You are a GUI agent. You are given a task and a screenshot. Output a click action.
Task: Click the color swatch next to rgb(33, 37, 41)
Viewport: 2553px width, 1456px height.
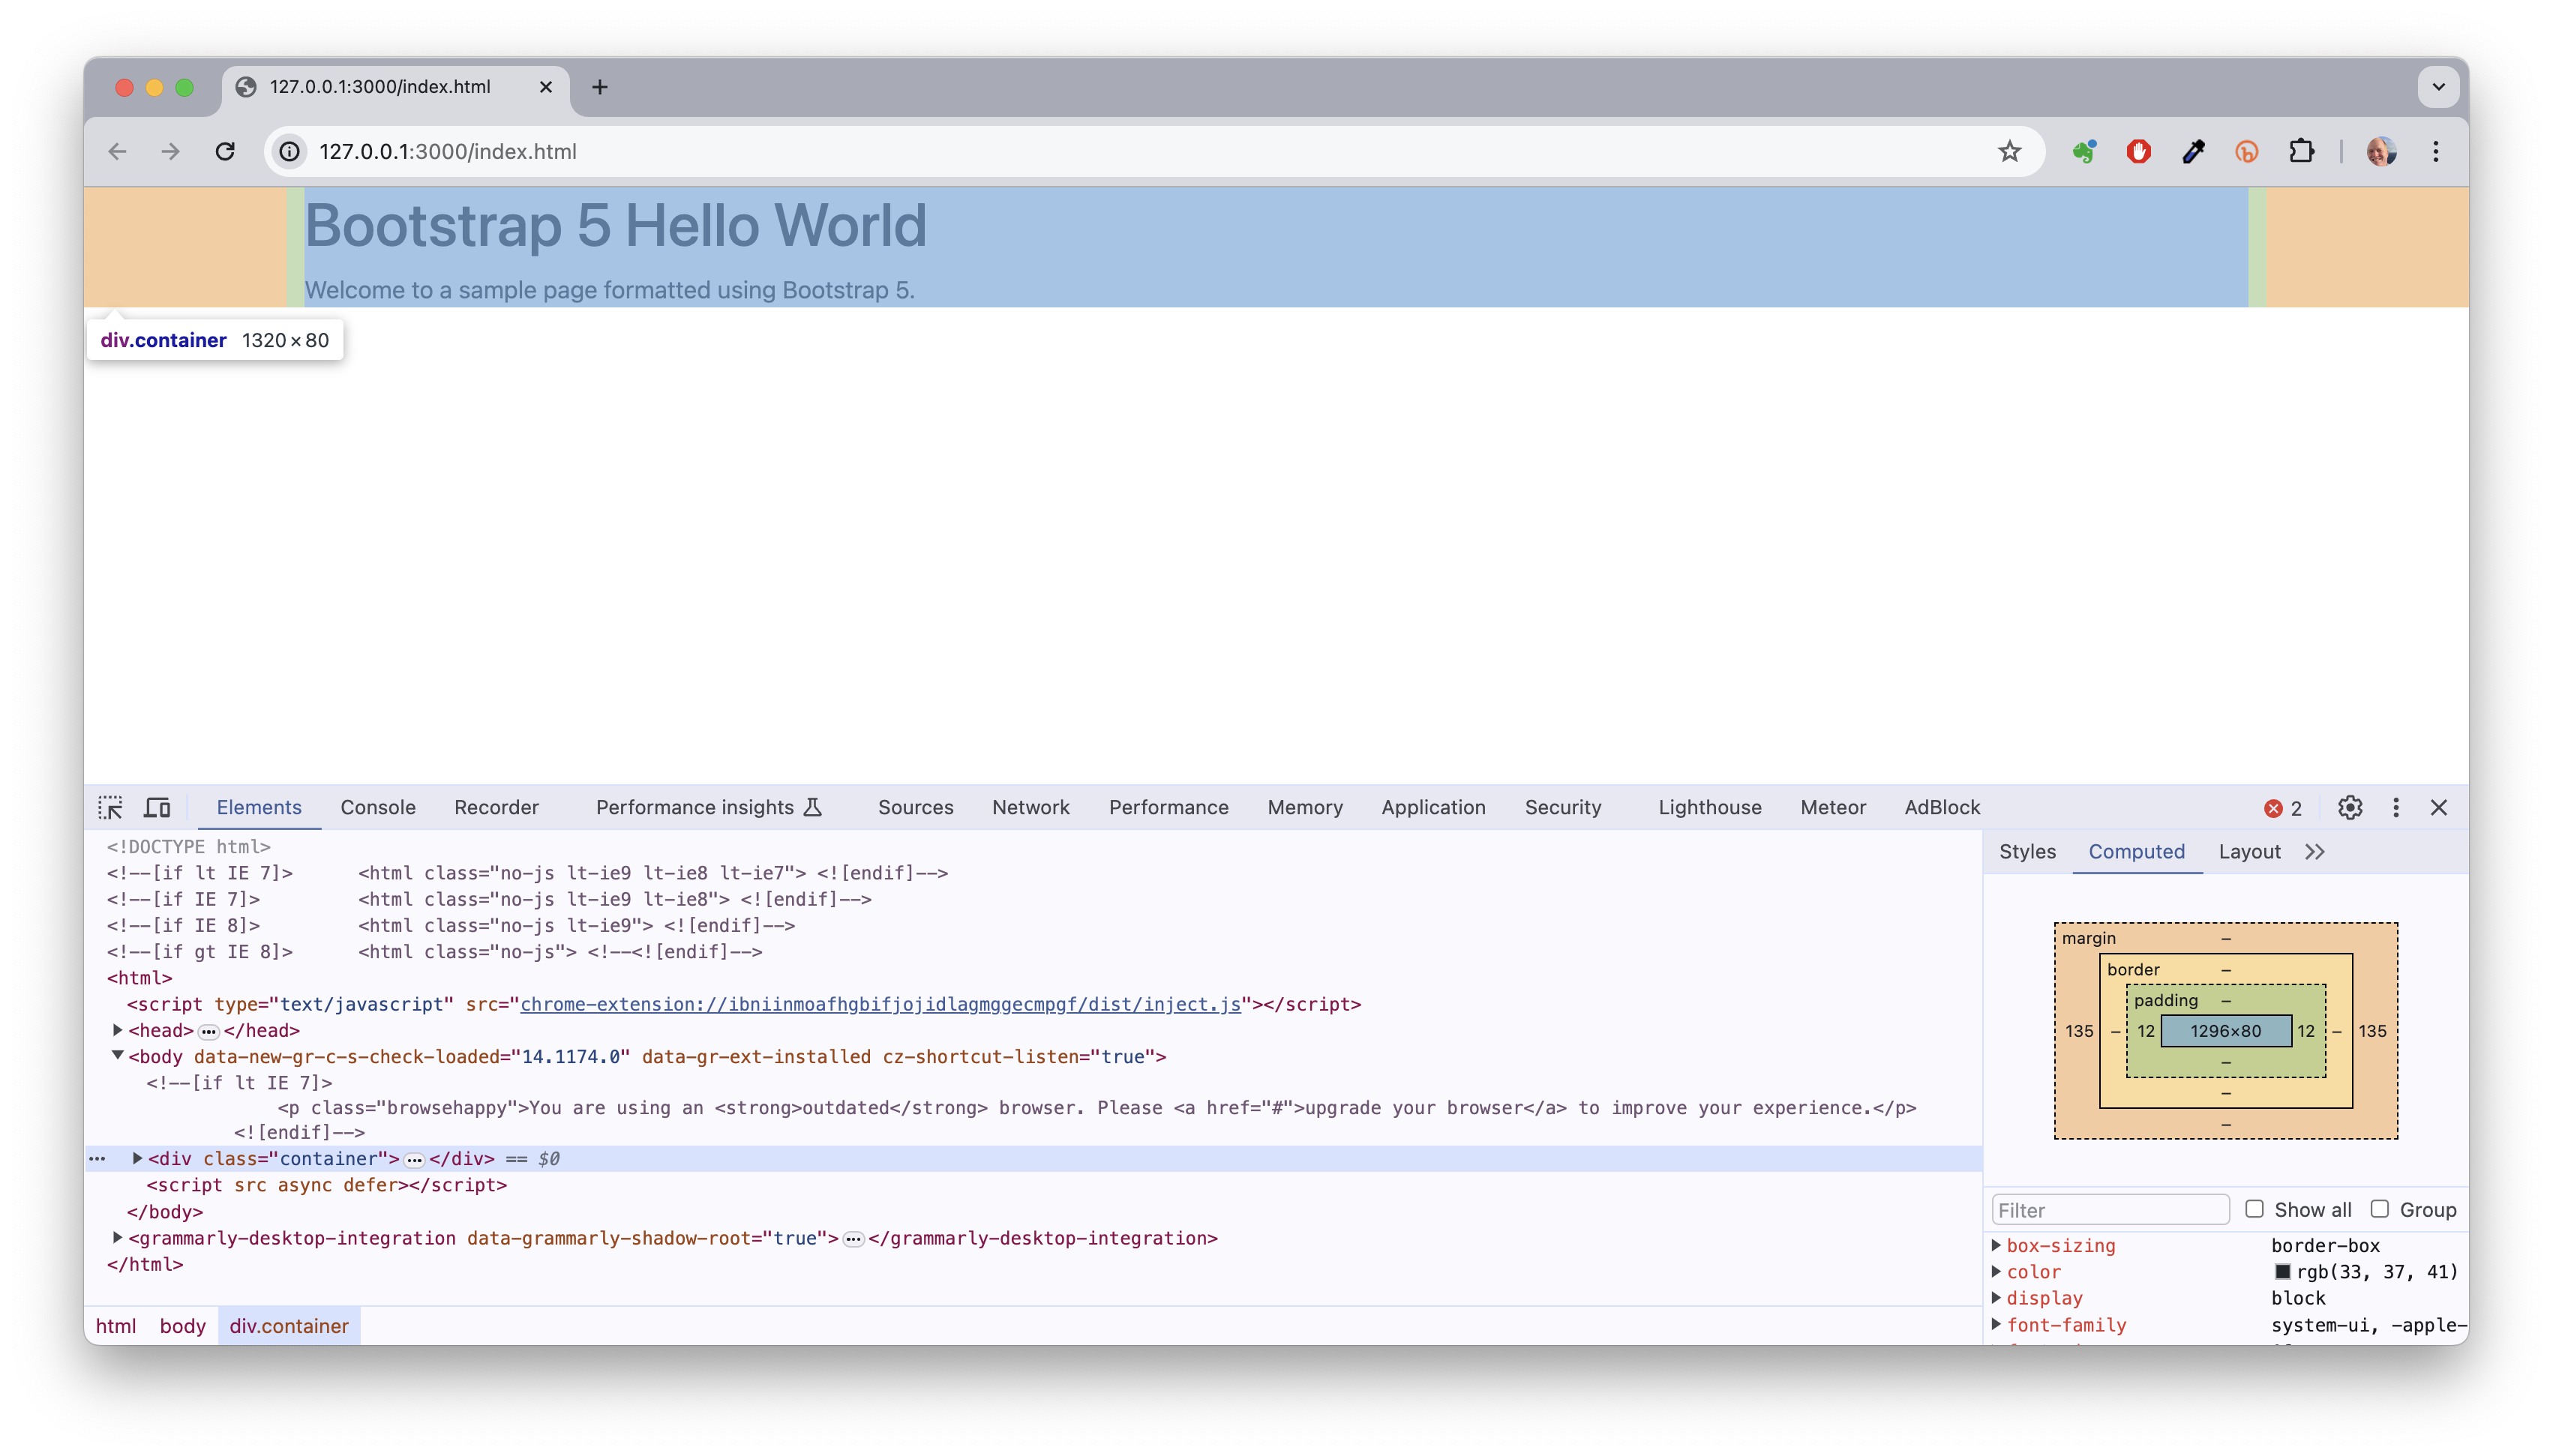(2284, 1271)
